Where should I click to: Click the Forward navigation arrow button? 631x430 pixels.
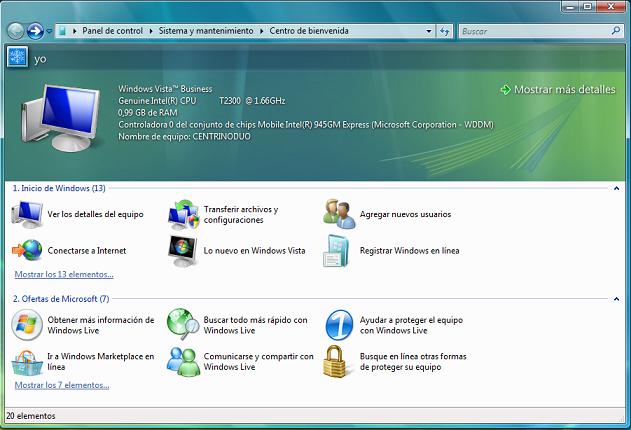point(35,31)
